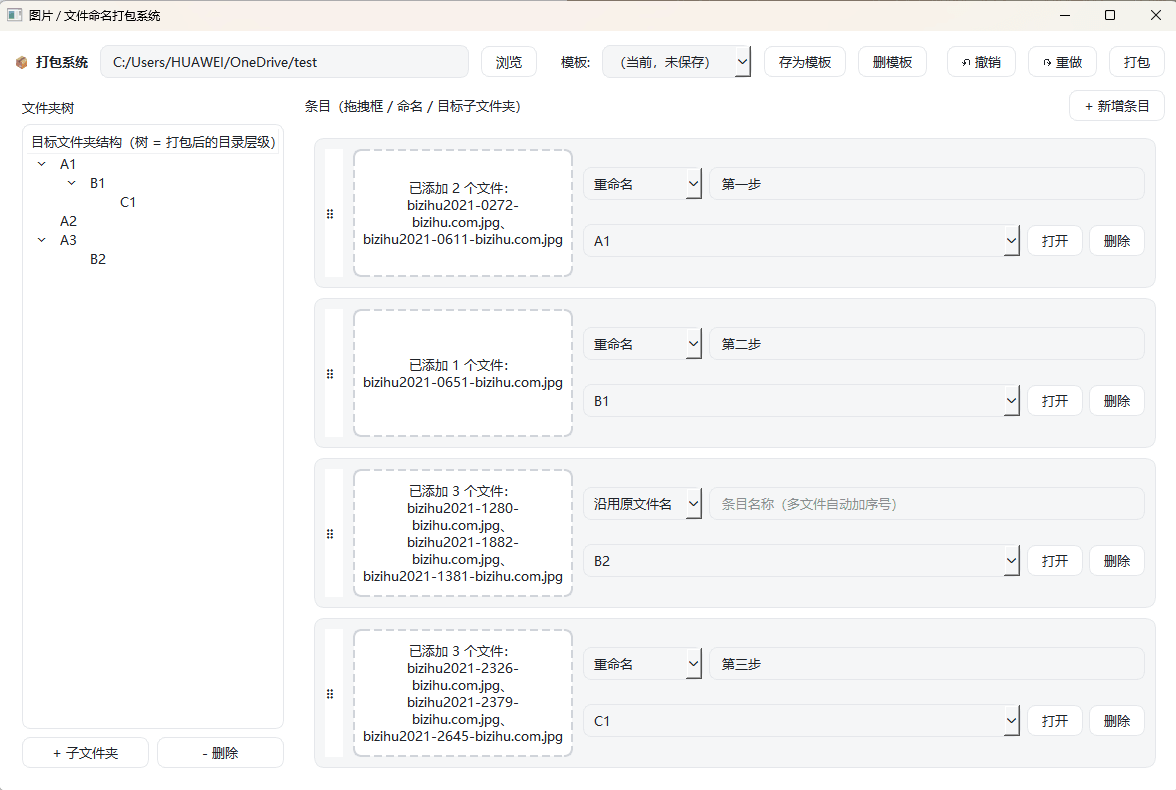Click the app icon in title bar

pos(14,15)
